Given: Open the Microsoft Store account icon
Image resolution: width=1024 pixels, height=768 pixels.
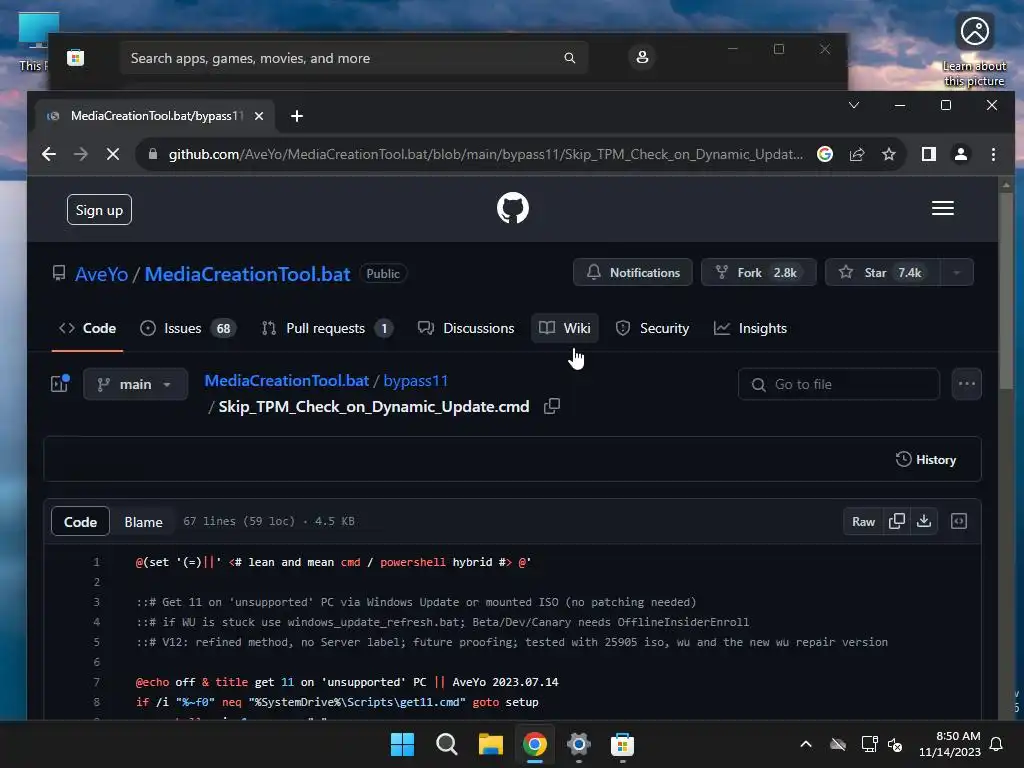Looking at the screenshot, I should [x=643, y=57].
